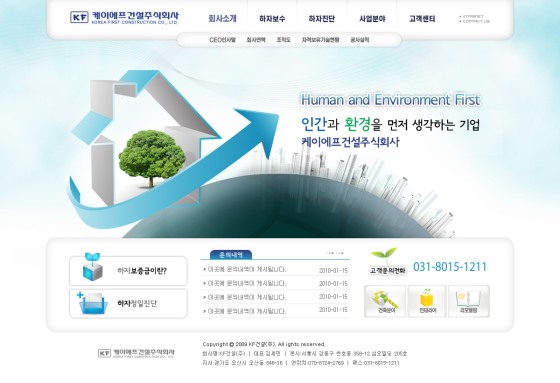Viewport: 560px width, 383px height.
Task: Go to the 사업분야 menu
Action: [372, 19]
